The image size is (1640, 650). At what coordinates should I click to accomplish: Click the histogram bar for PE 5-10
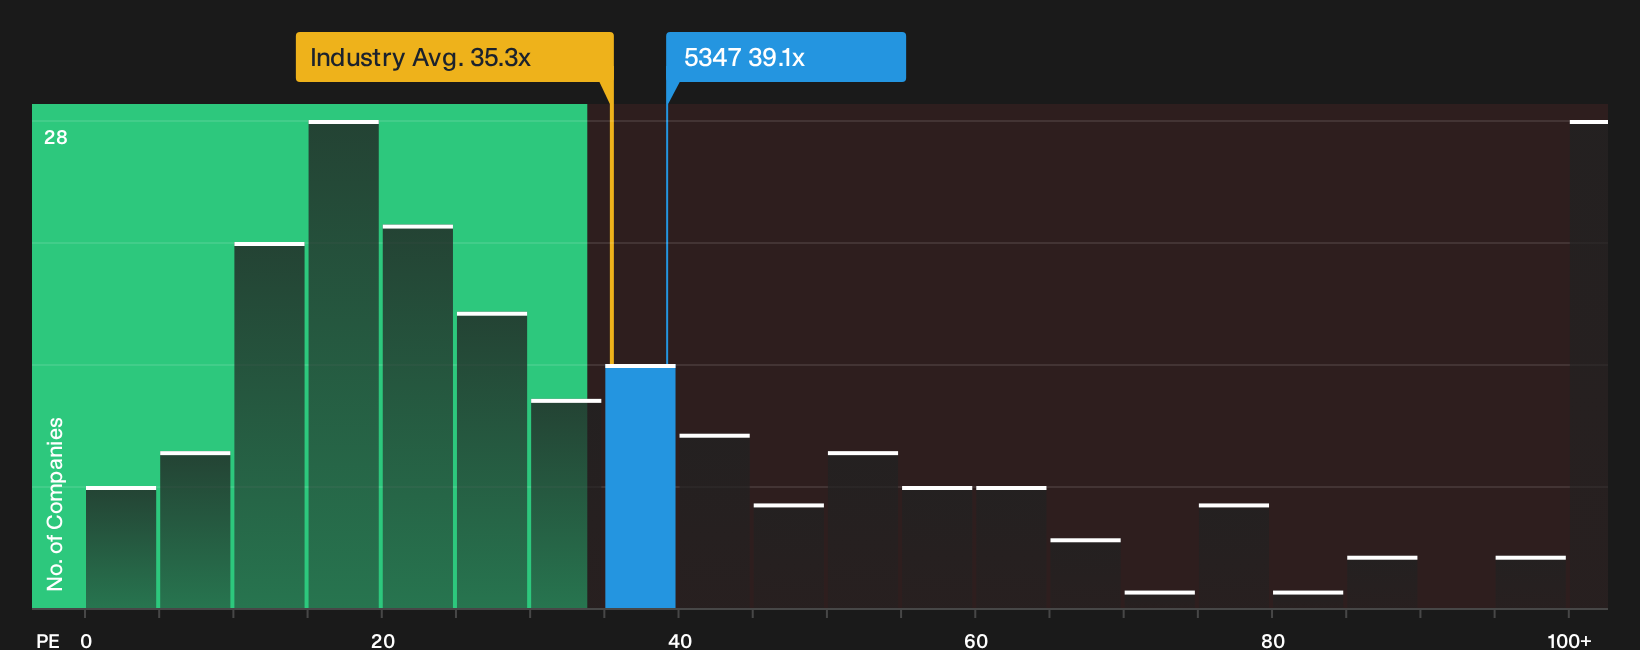point(195,530)
